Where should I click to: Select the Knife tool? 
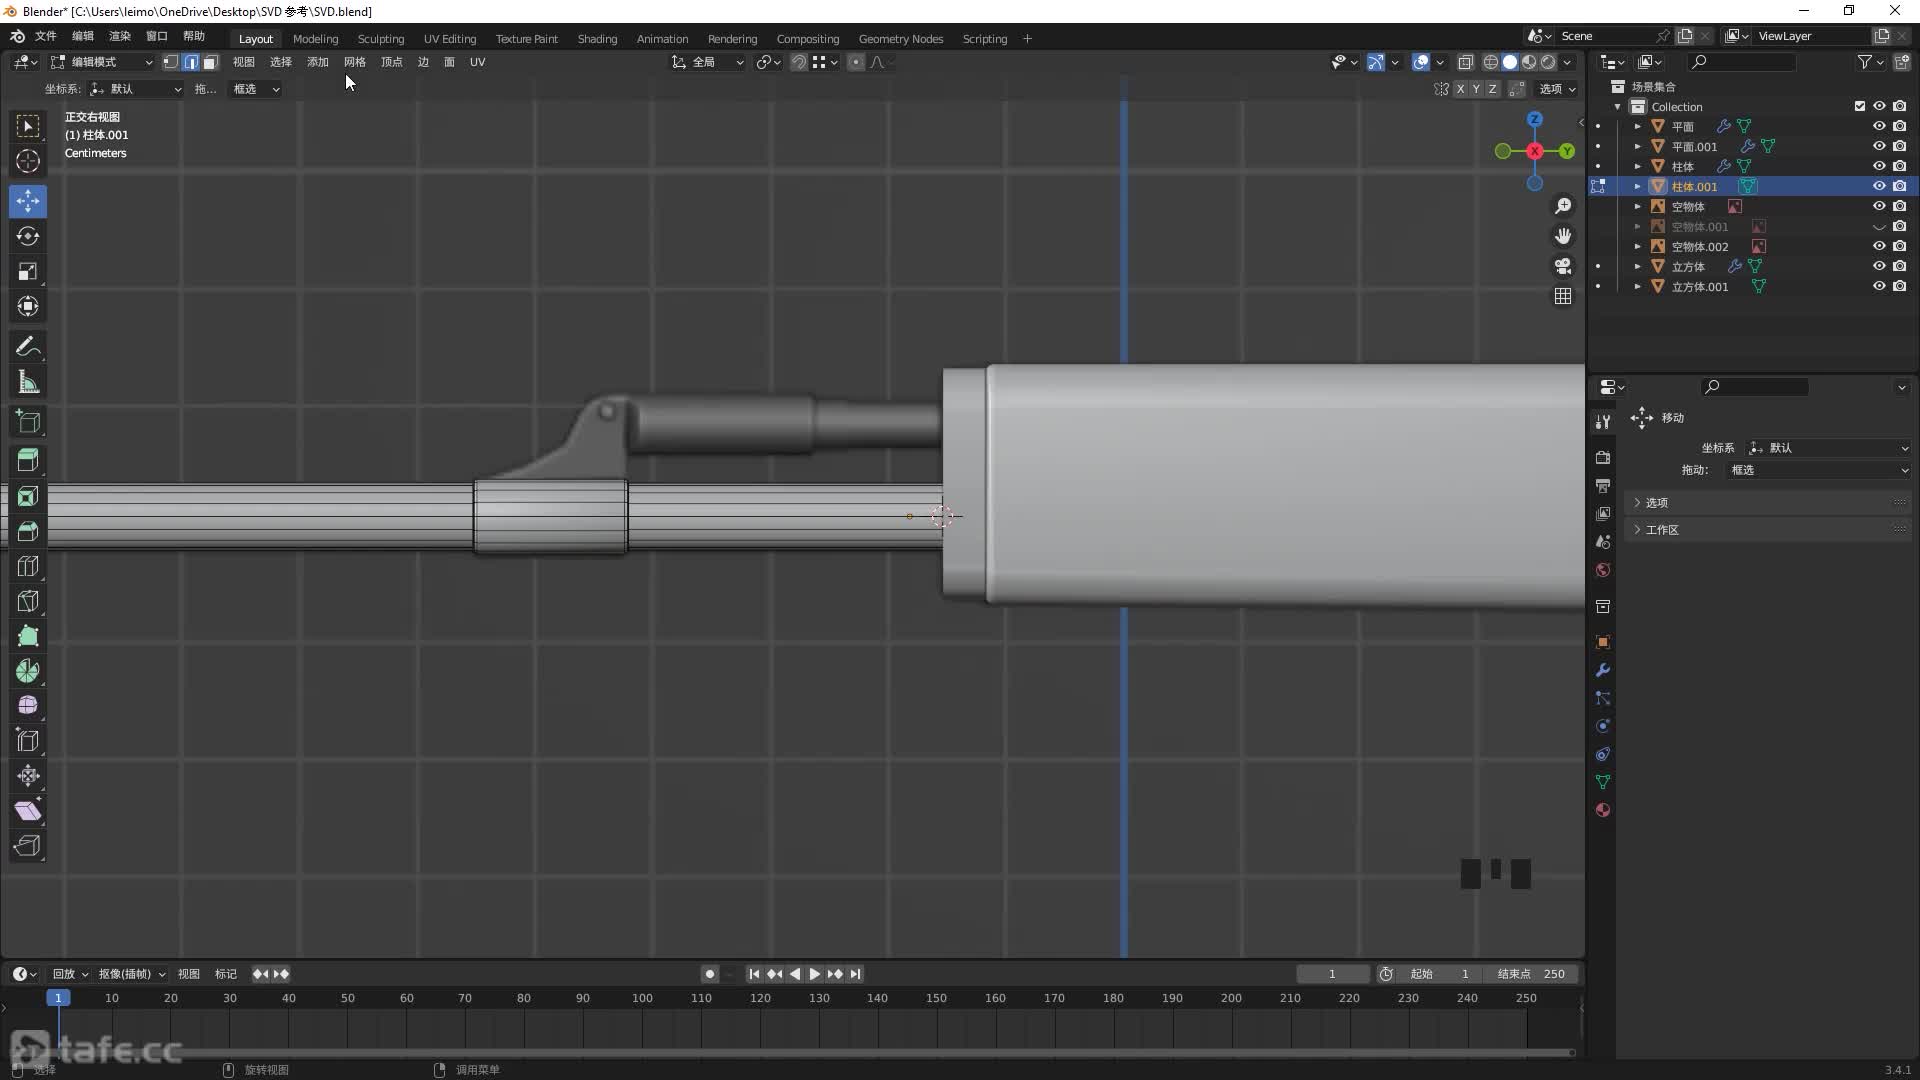tap(28, 601)
